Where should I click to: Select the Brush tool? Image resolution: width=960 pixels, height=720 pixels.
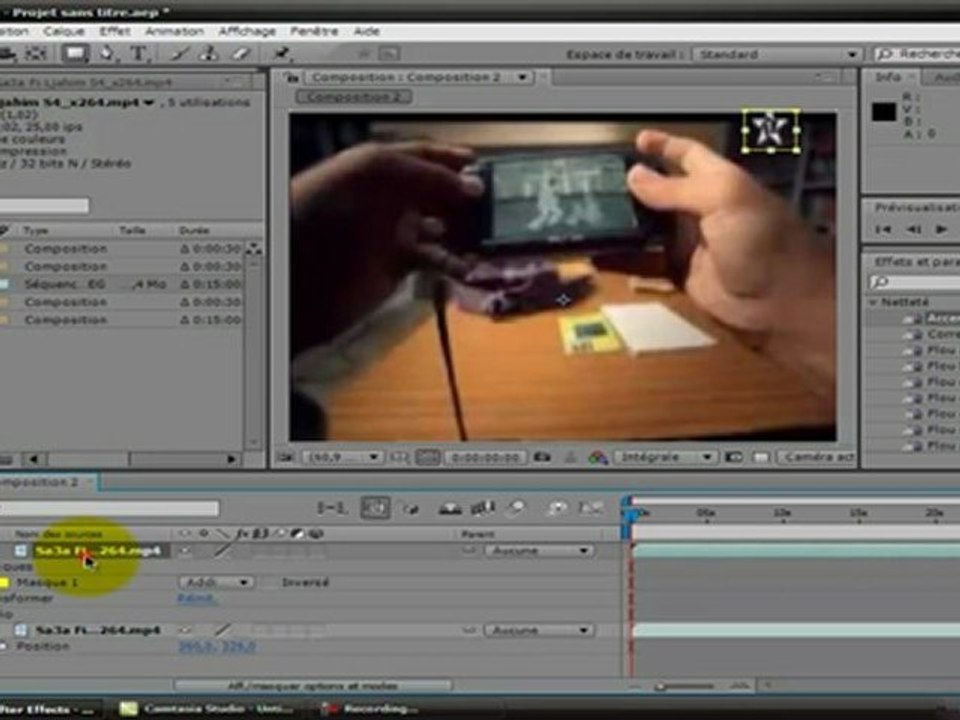tap(179, 54)
